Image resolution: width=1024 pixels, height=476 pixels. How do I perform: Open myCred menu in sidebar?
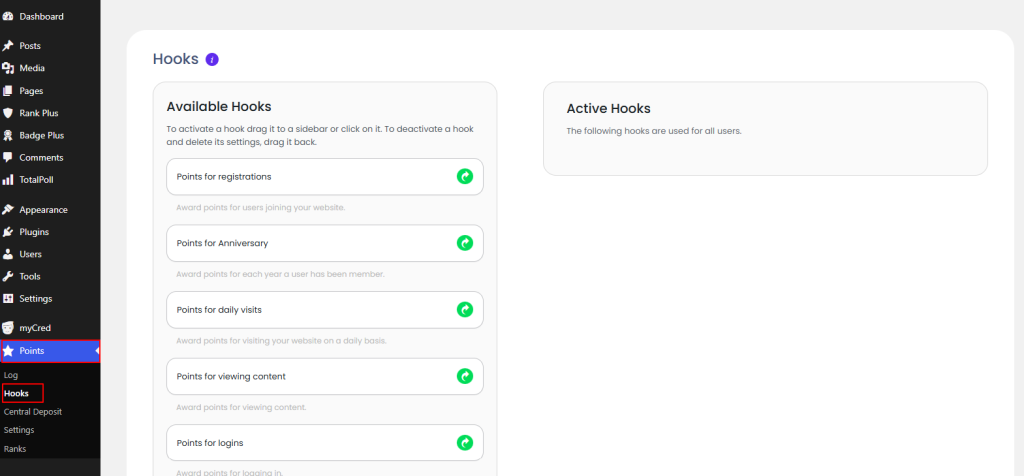[36, 327]
